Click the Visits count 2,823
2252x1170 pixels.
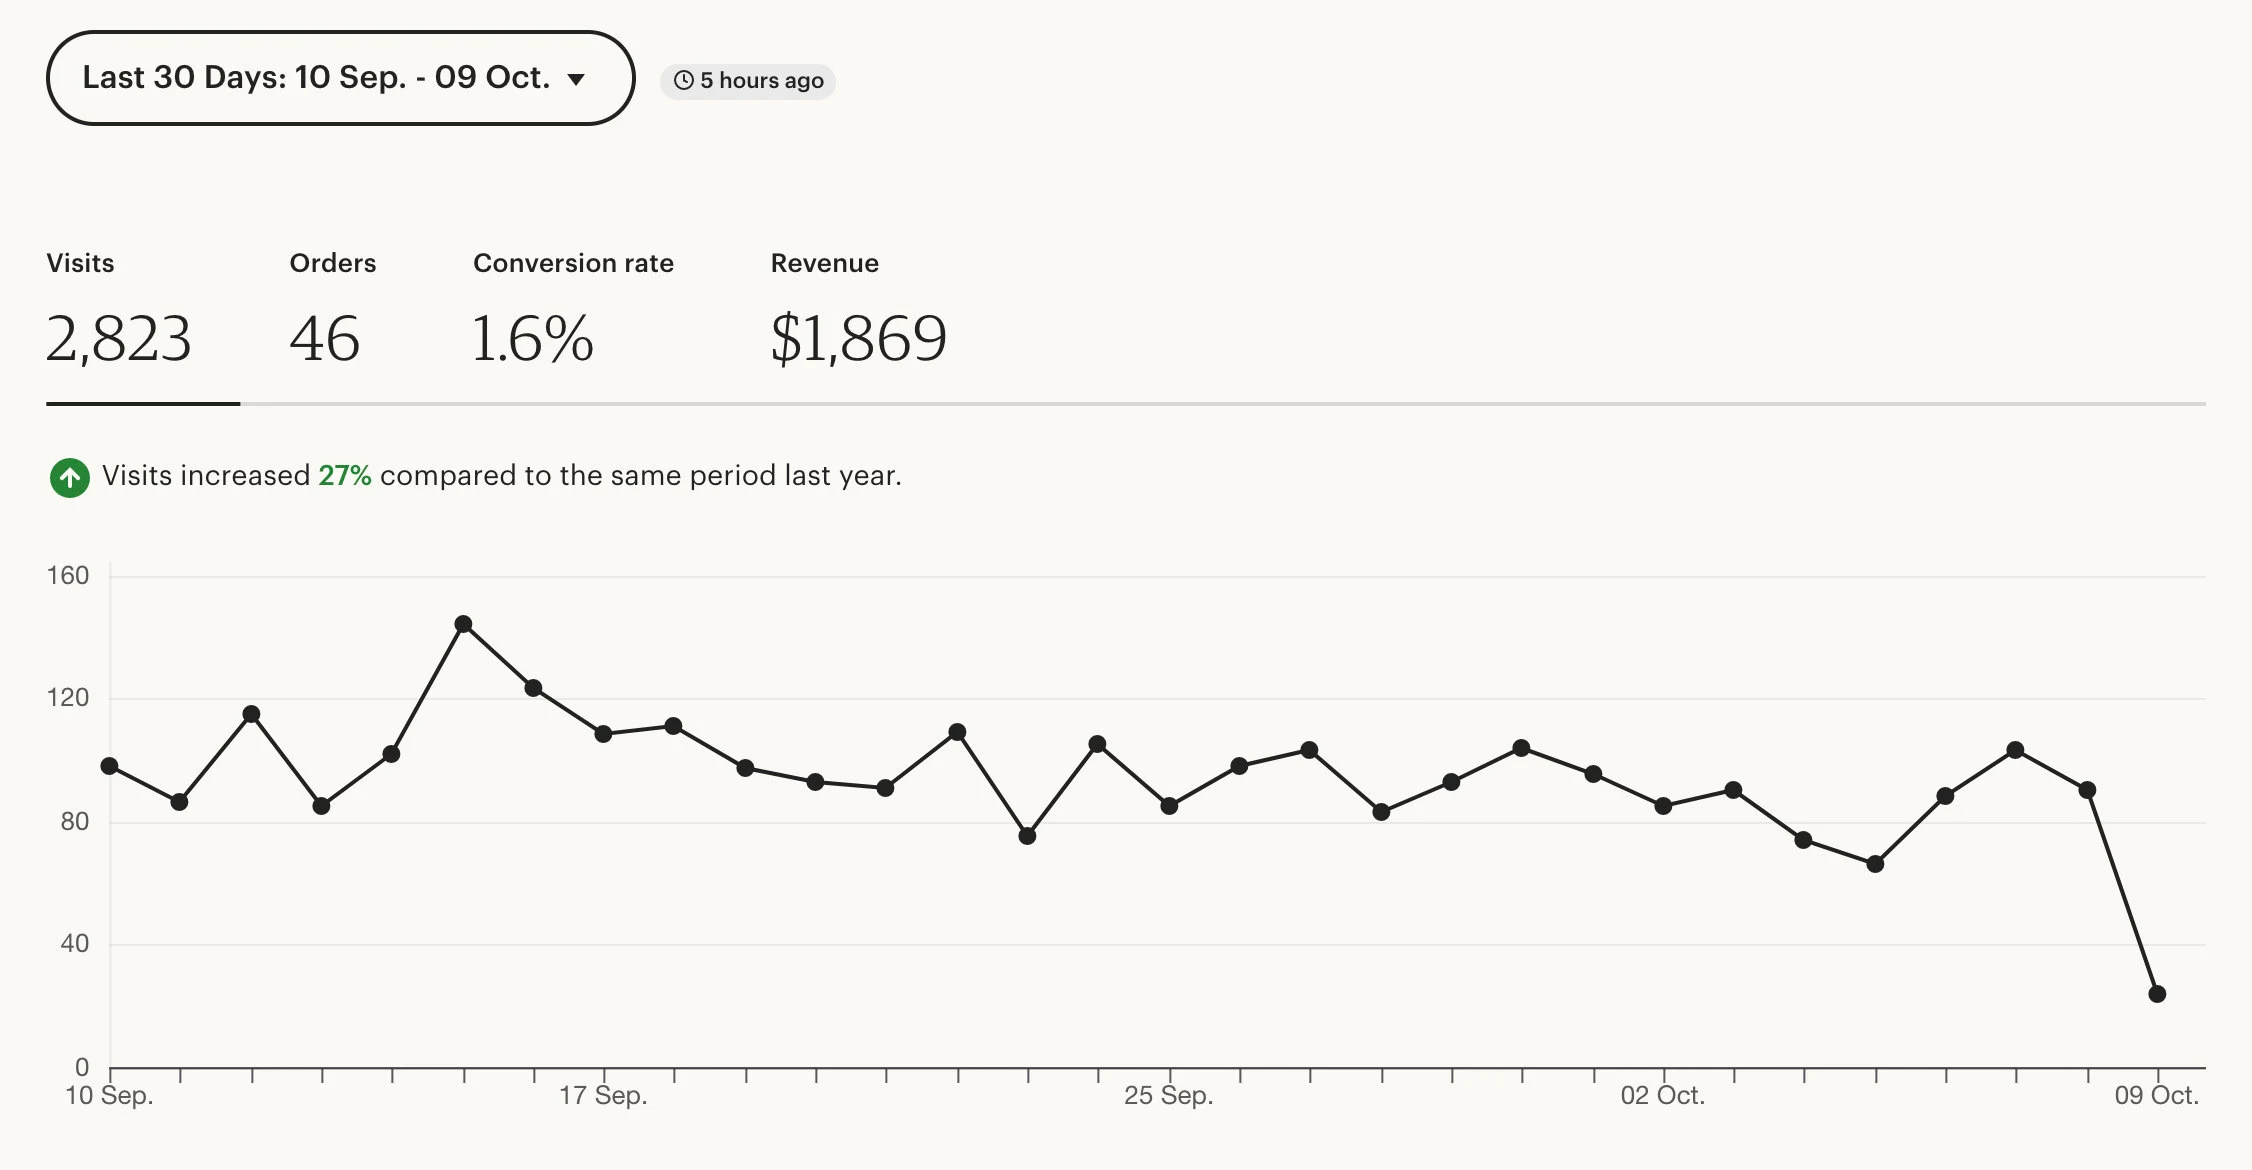(x=121, y=340)
